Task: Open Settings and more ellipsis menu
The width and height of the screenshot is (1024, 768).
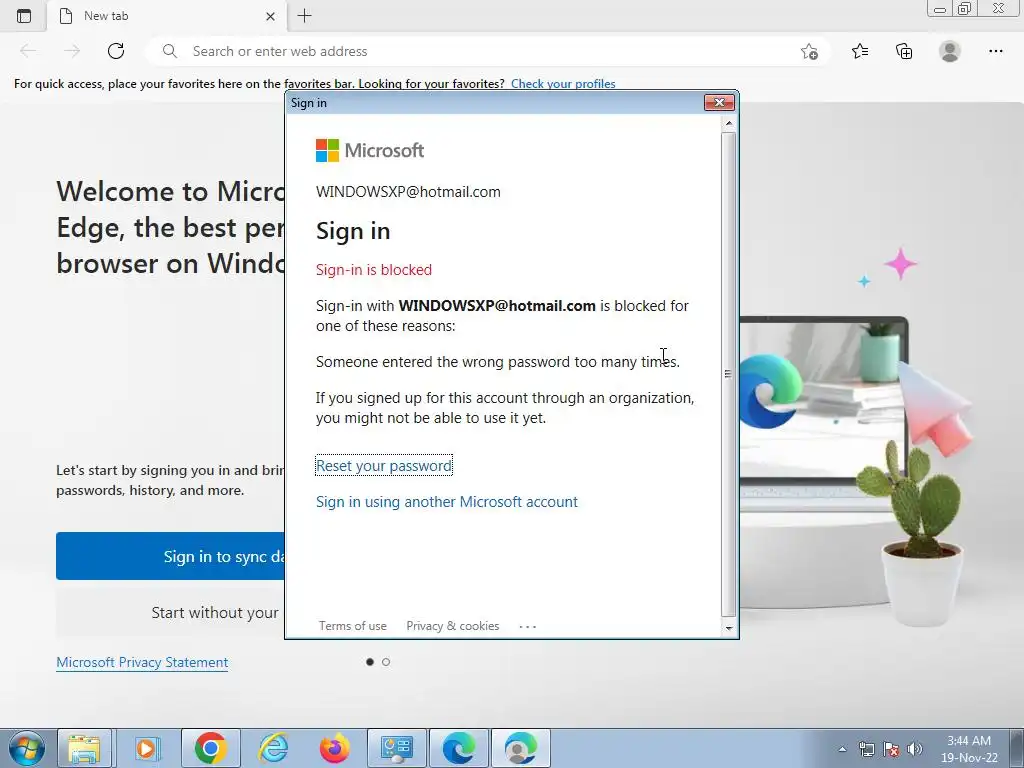Action: click(995, 51)
